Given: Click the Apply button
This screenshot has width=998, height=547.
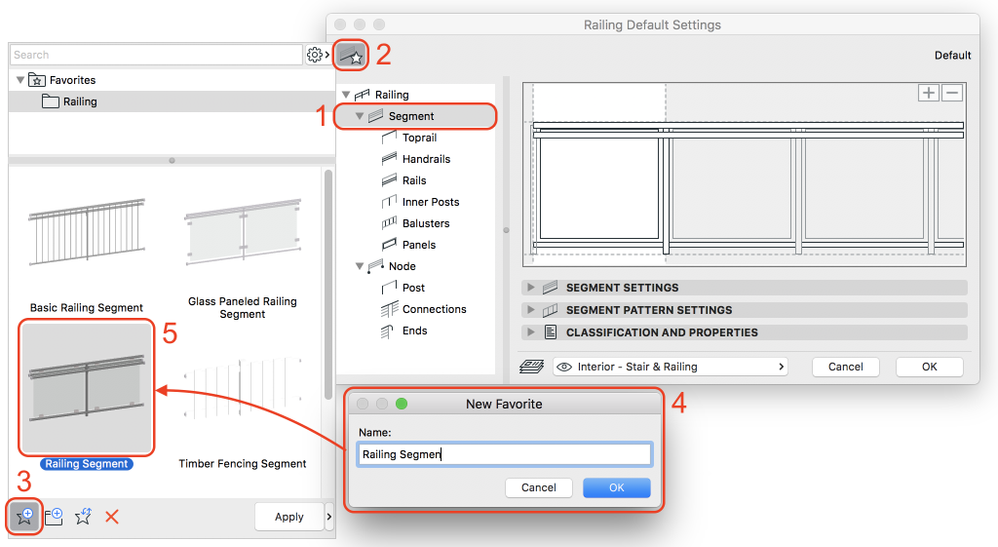Looking at the screenshot, I should click(289, 516).
